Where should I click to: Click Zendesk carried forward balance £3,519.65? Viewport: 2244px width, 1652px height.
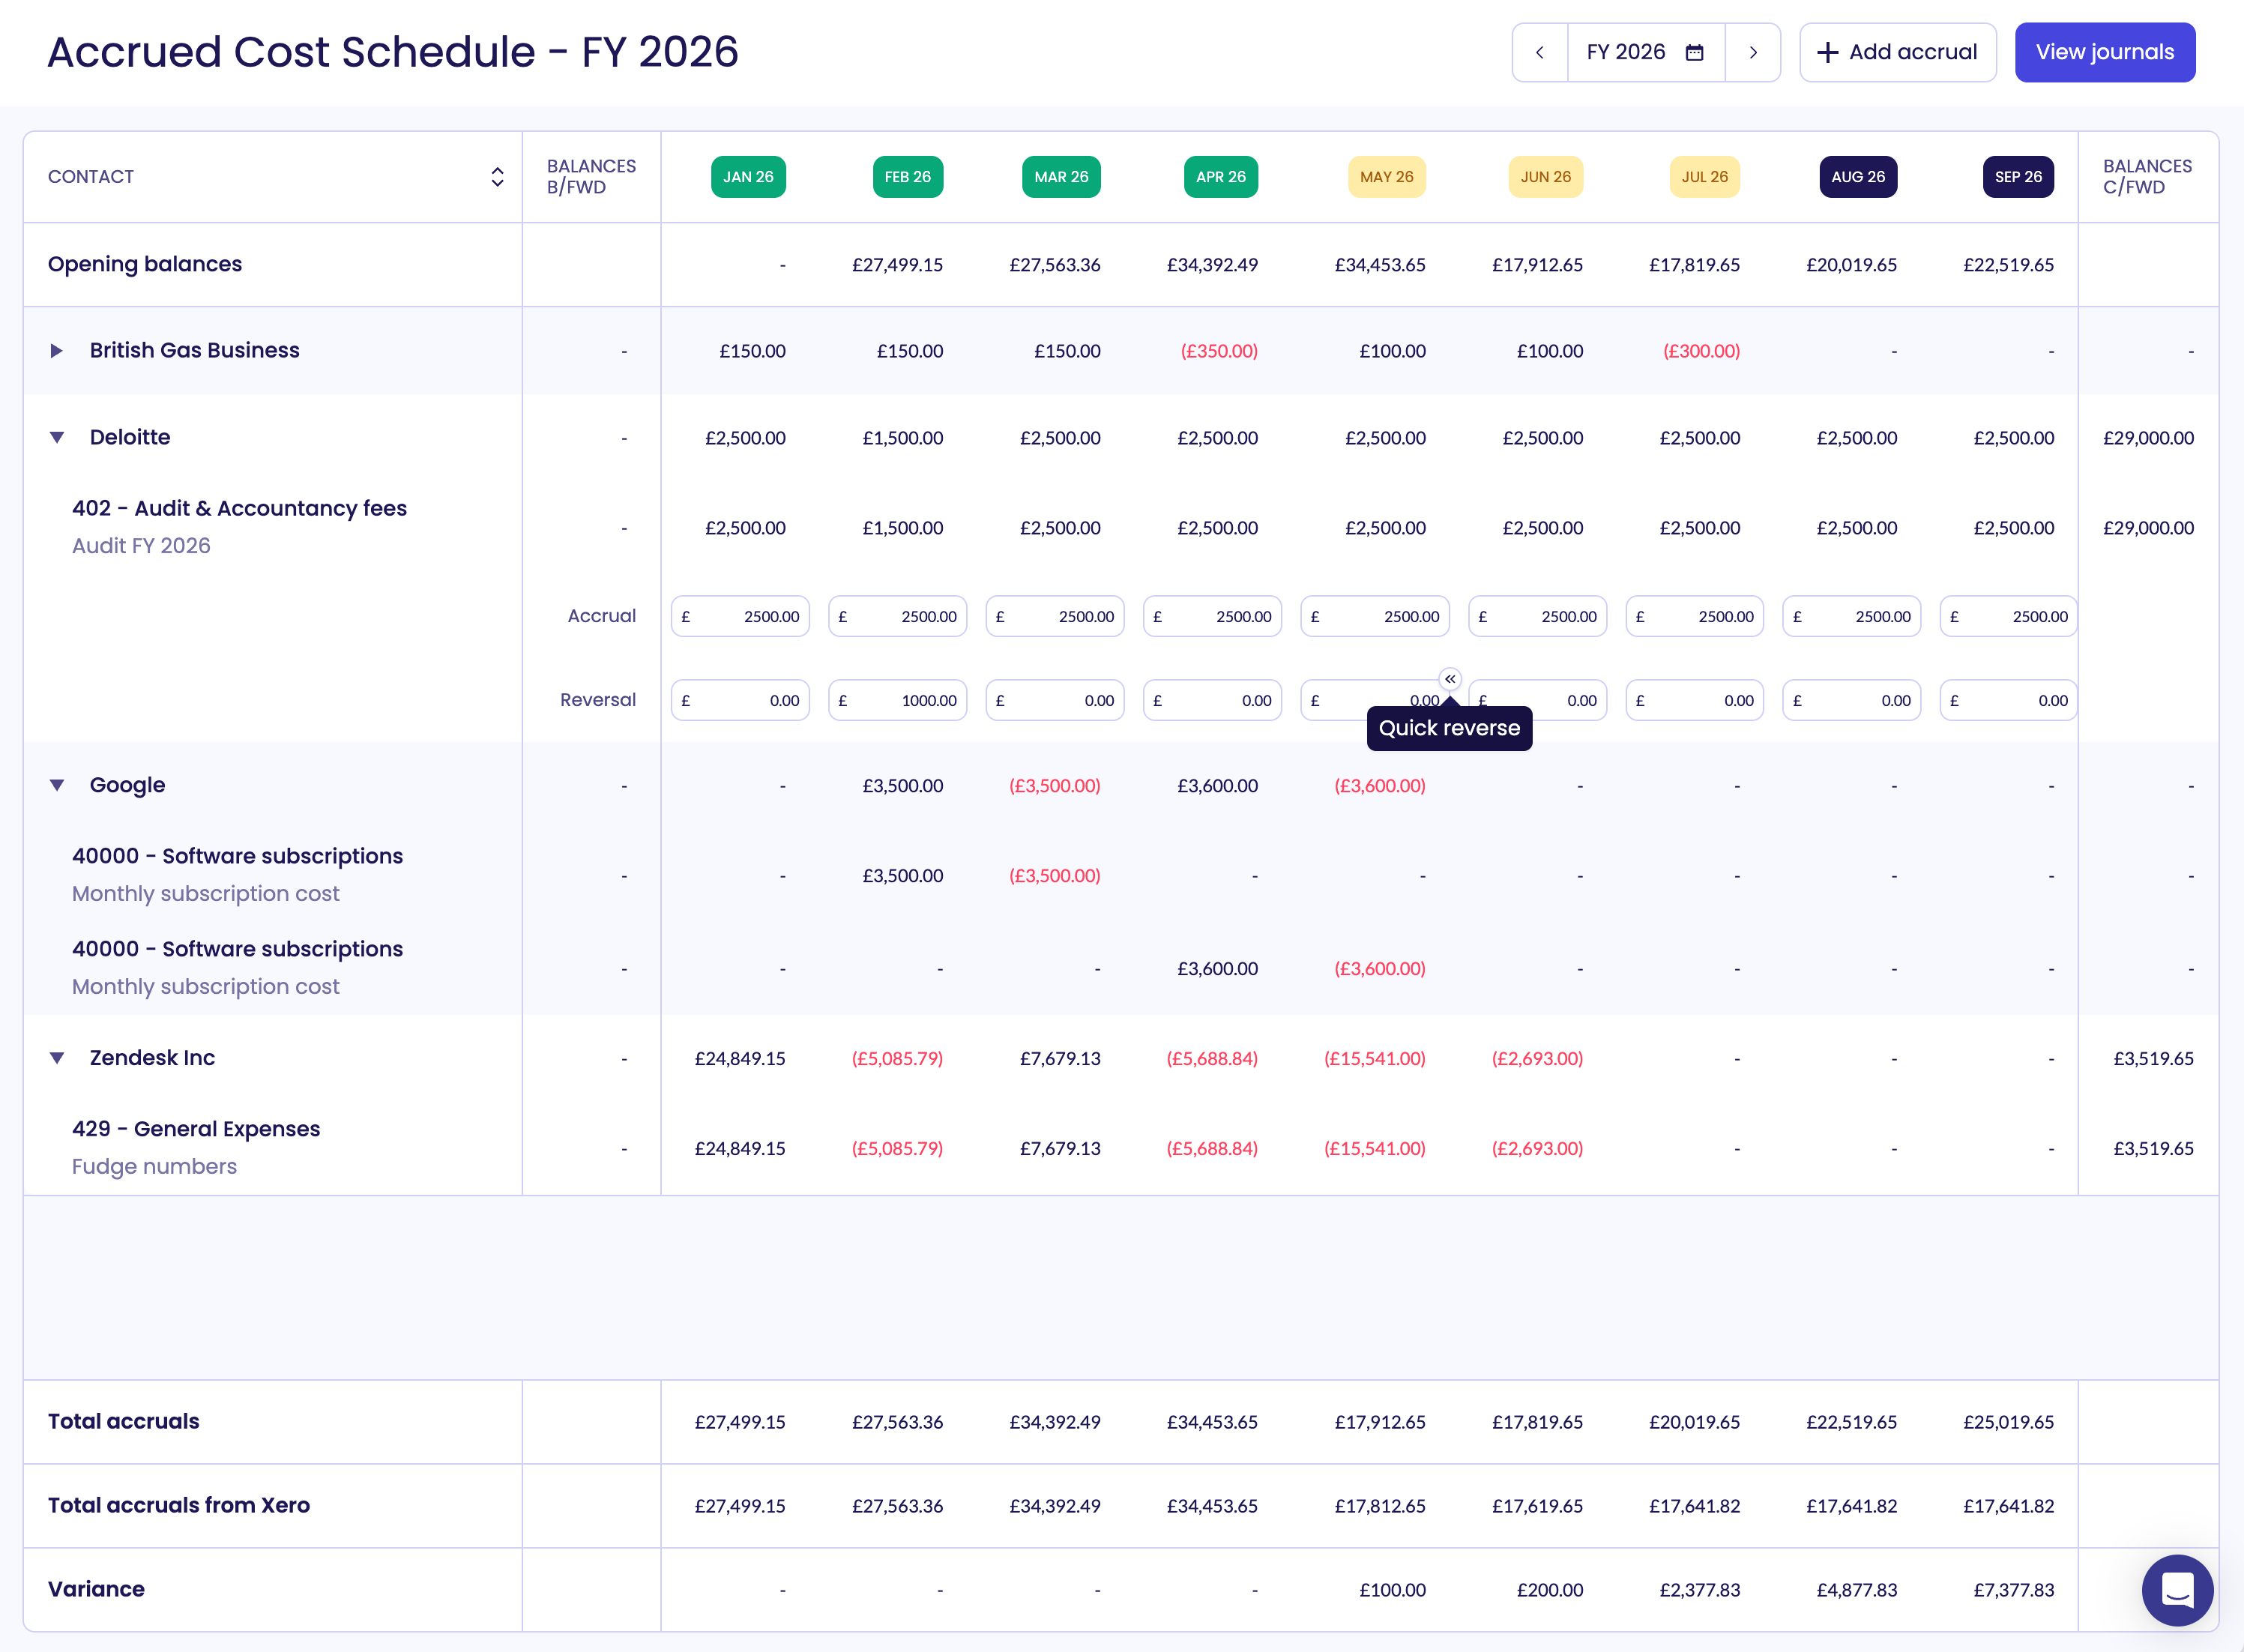coord(2153,1058)
